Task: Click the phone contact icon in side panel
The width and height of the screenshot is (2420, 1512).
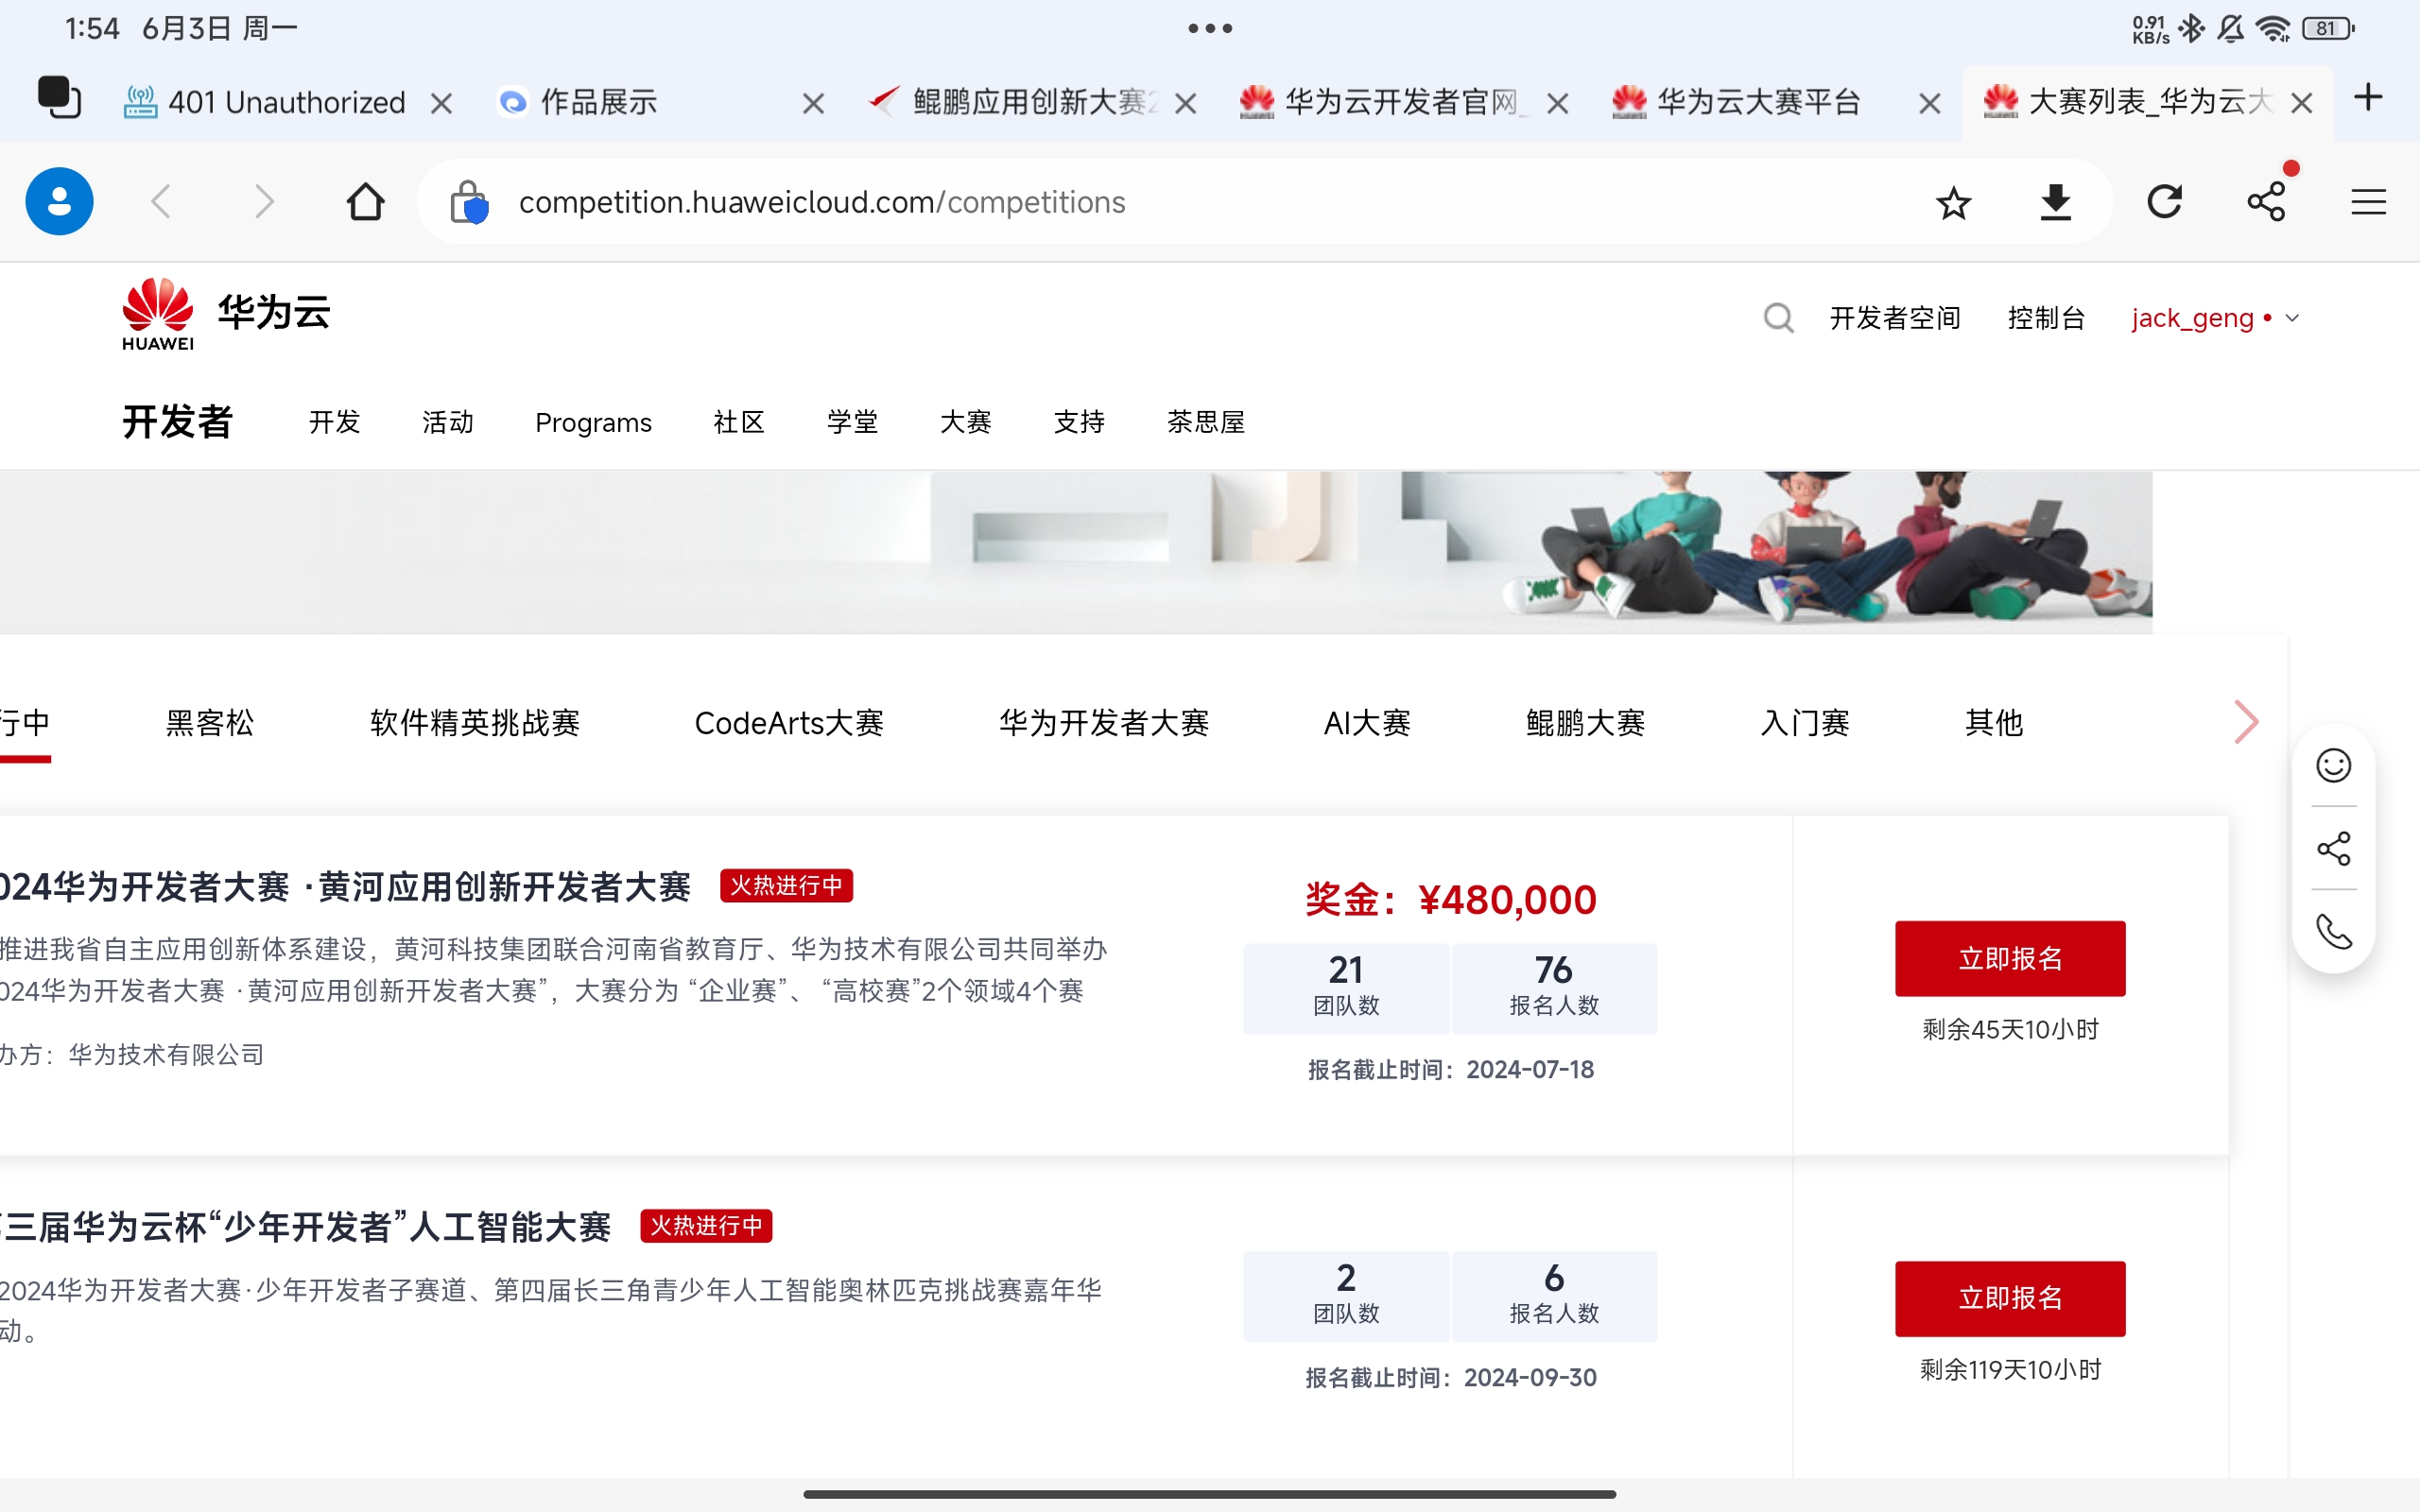Action: [2333, 931]
